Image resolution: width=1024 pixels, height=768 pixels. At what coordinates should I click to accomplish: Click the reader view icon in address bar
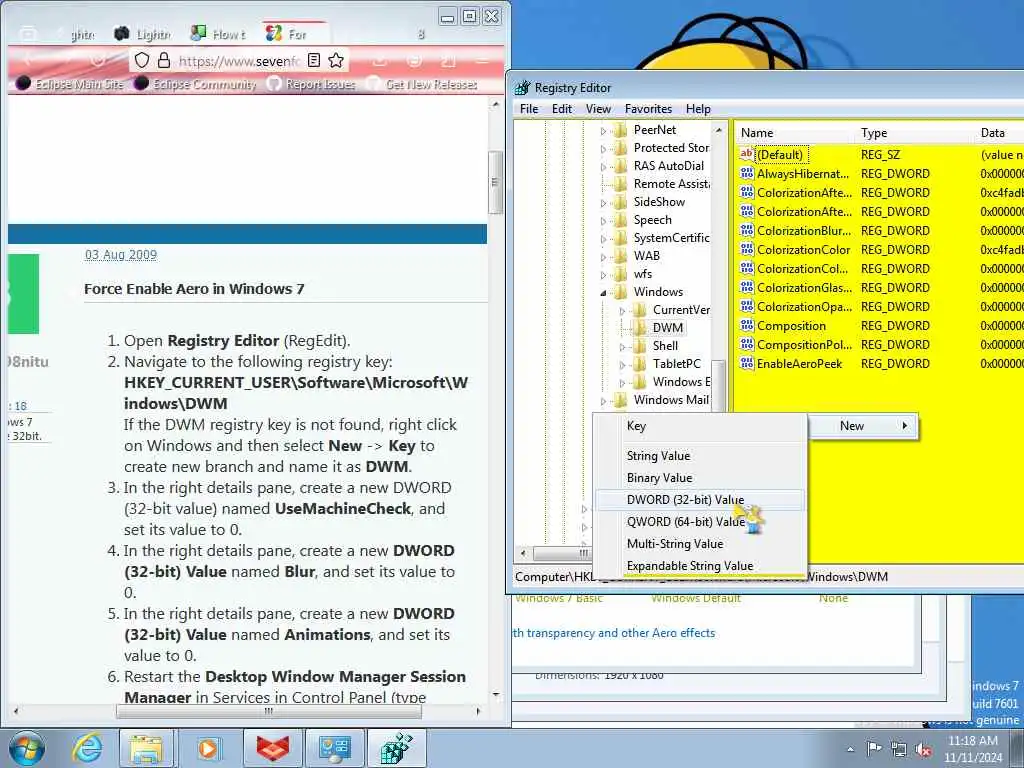click(x=313, y=60)
